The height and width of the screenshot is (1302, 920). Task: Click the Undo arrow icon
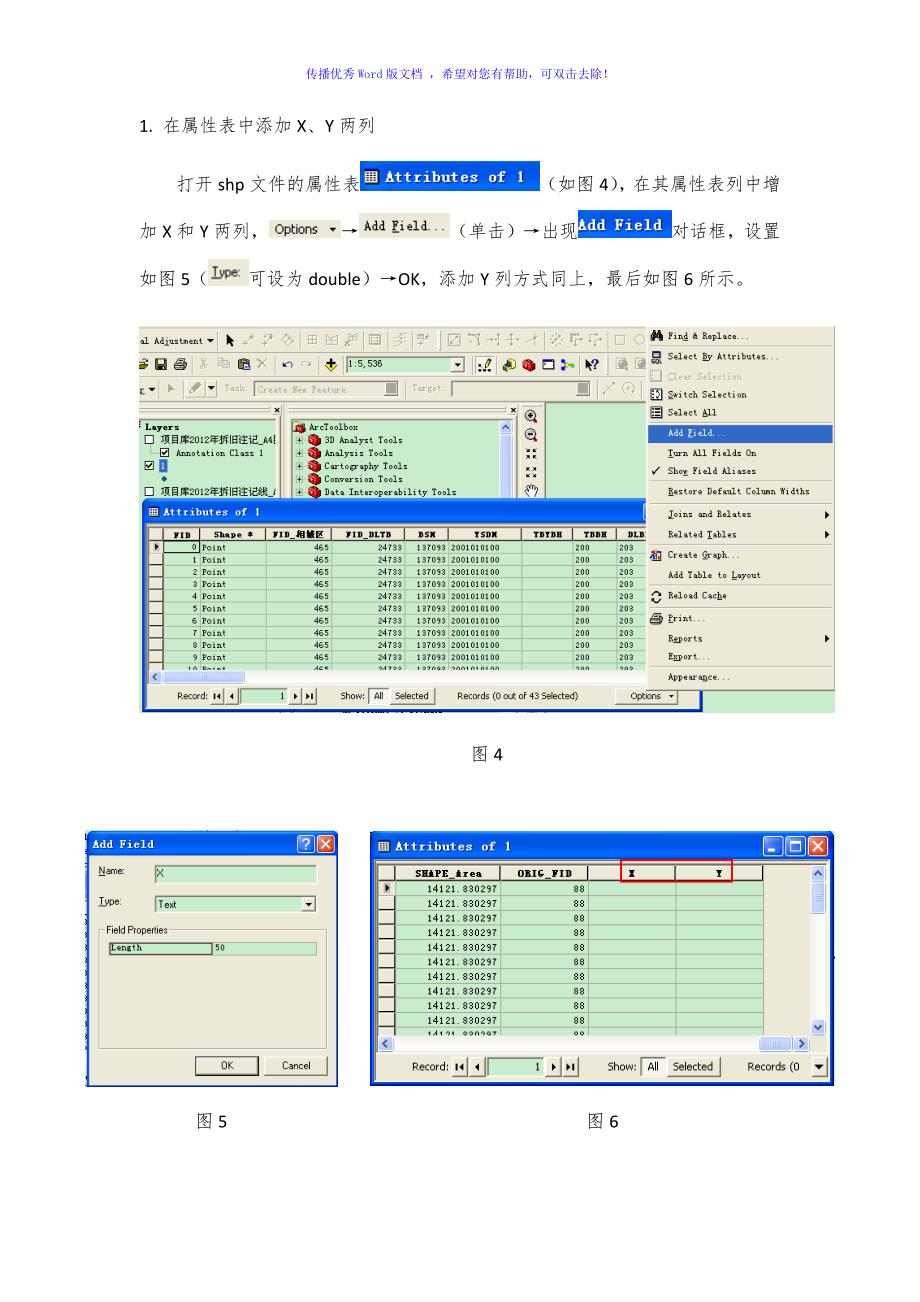287,364
